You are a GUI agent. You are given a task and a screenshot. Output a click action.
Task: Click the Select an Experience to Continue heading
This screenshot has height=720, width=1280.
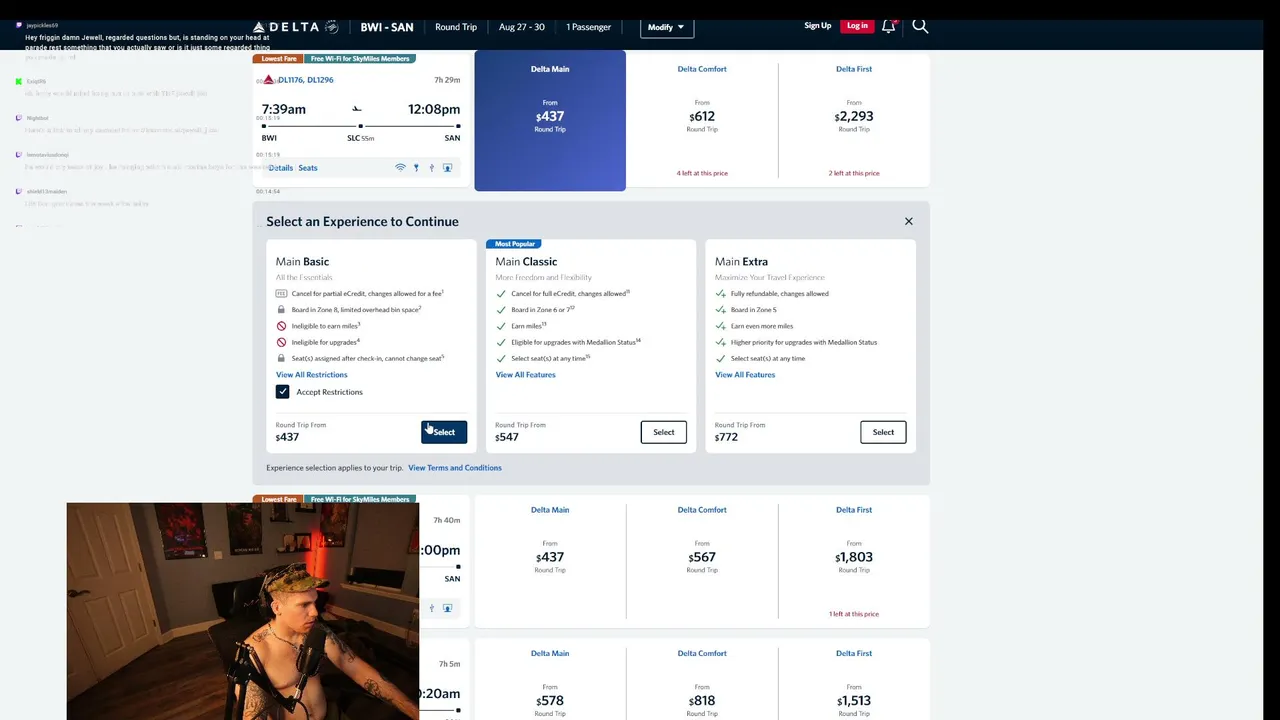(x=362, y=221)
